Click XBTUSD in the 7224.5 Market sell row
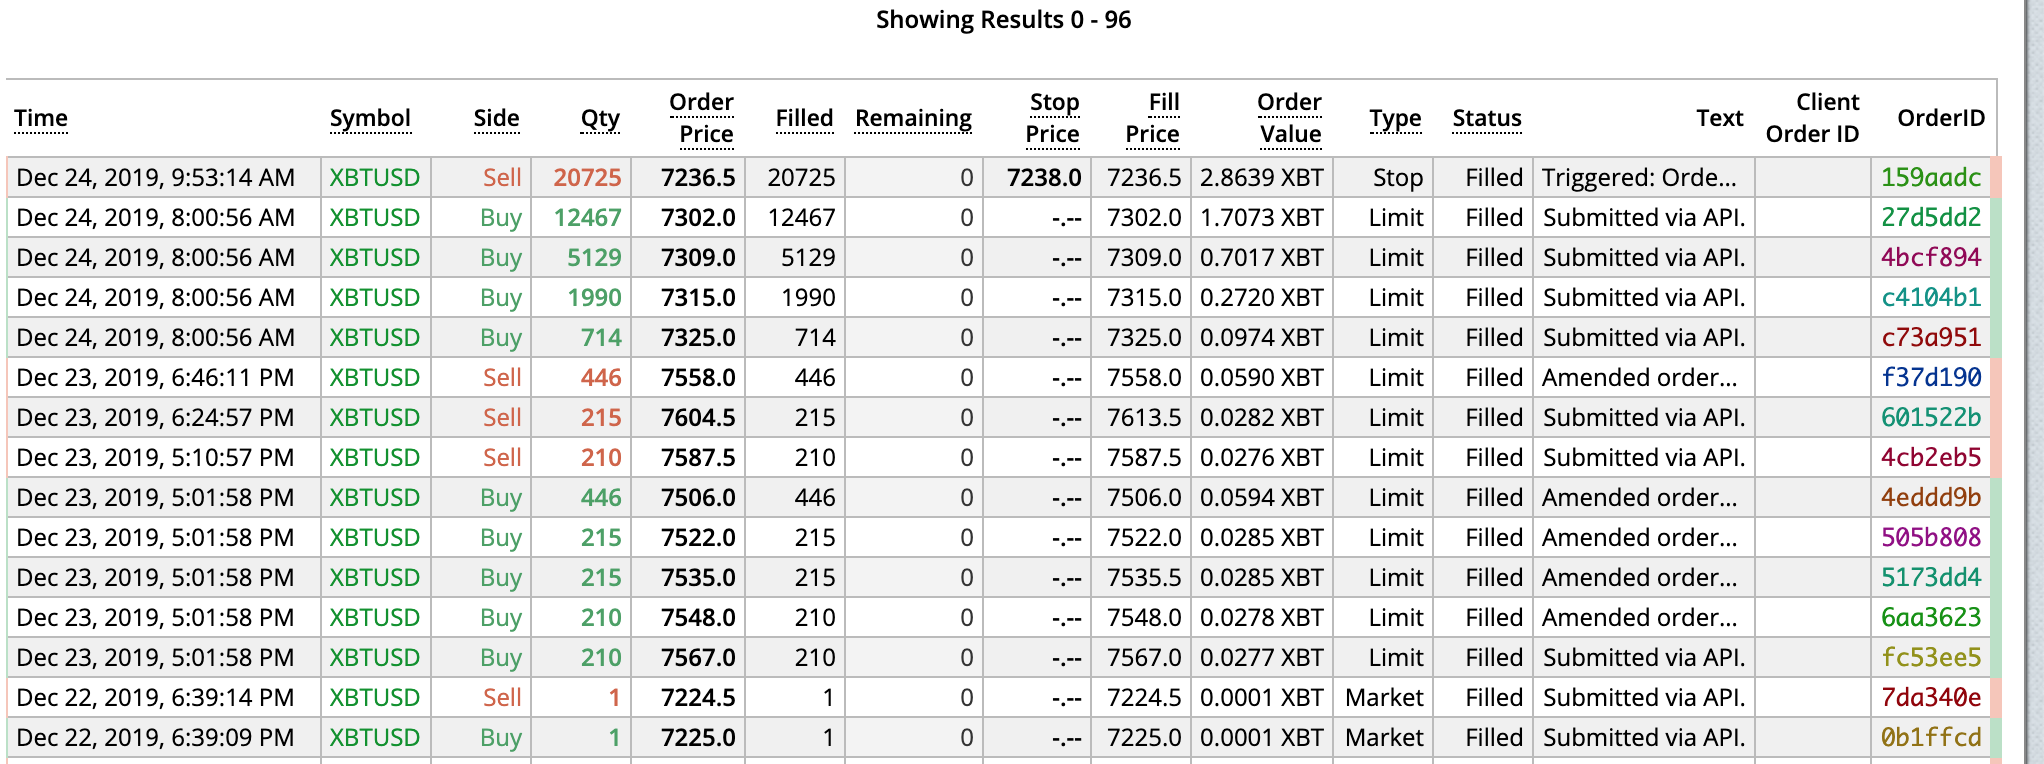 pyautogui.click(x=375, y=697)
